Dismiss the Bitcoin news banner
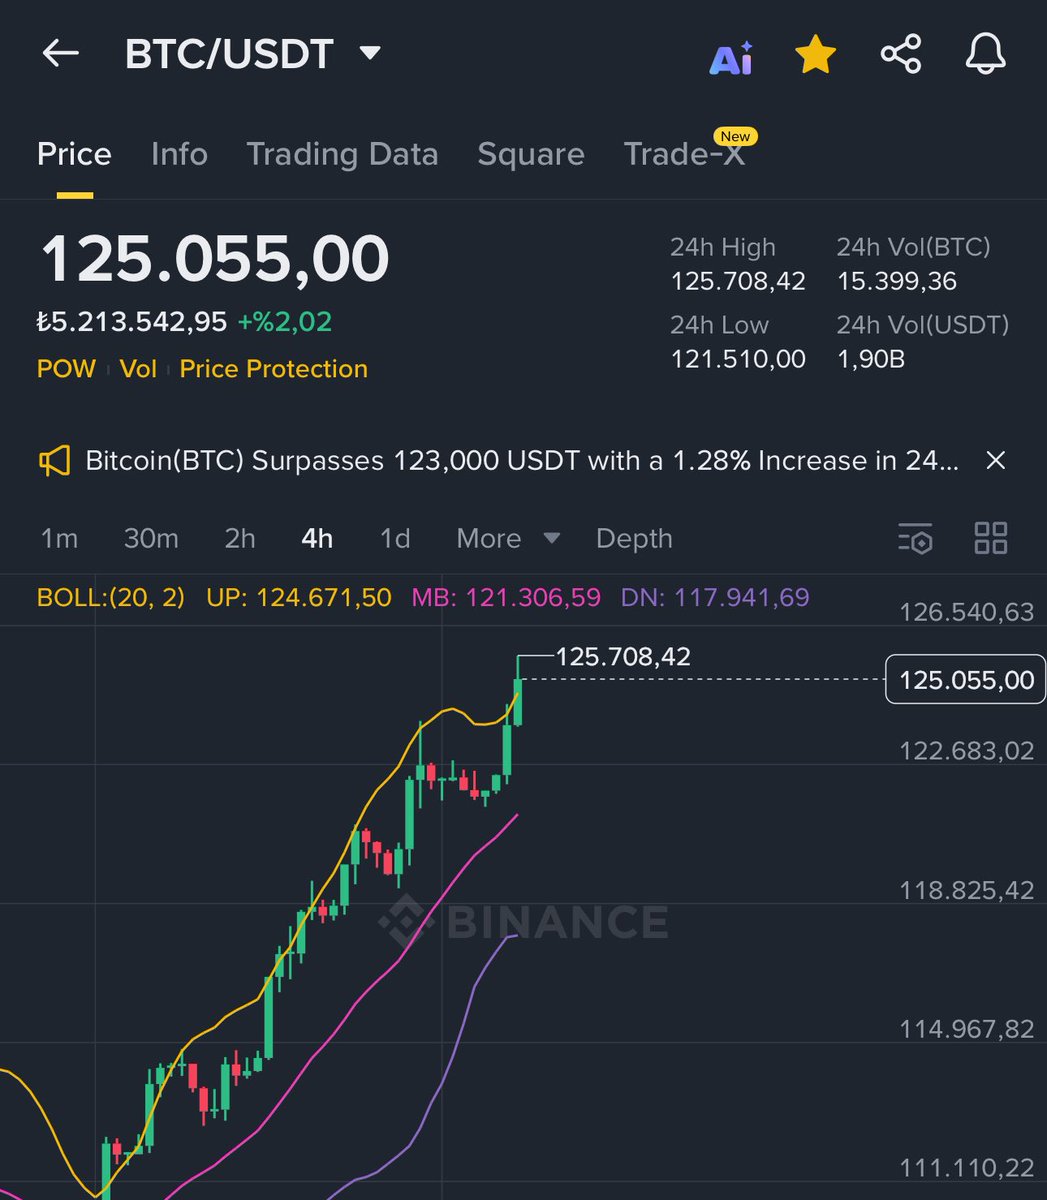 [x=995, y=461]
